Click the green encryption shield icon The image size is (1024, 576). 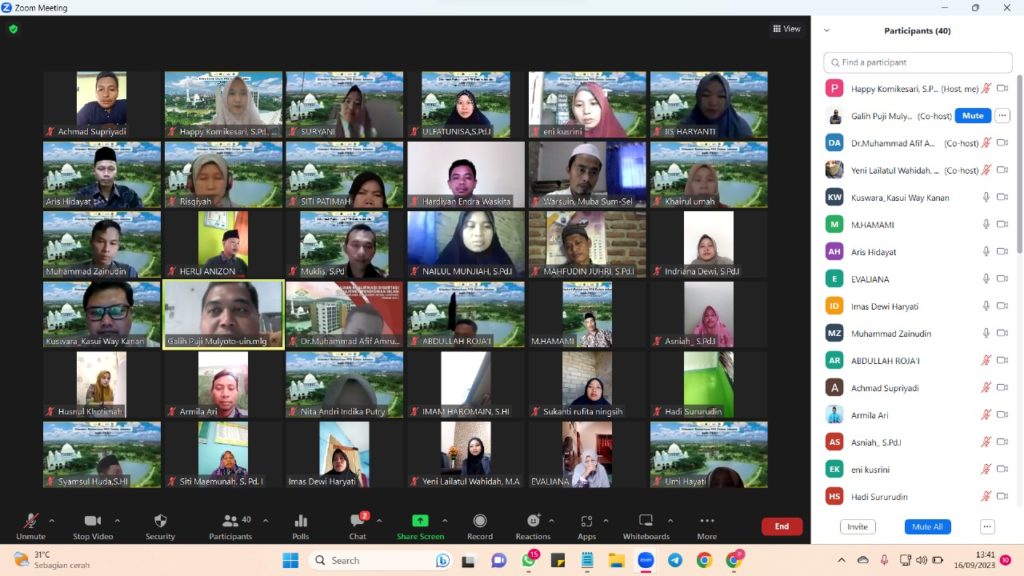click(14, 29)
